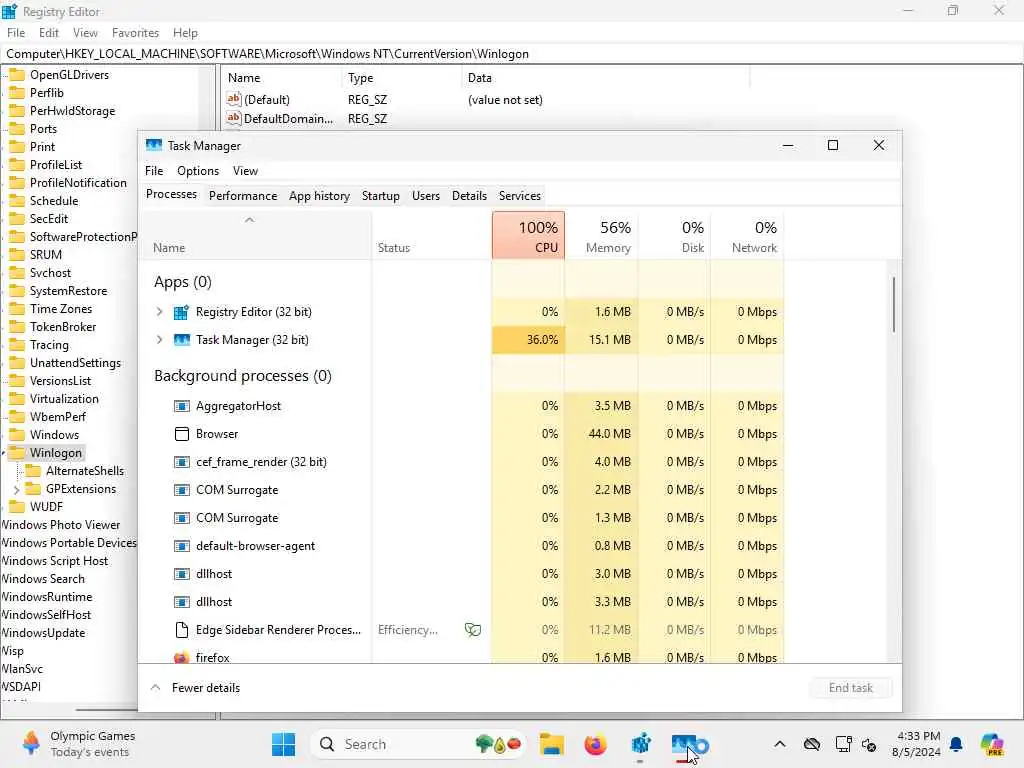Viewport: 1024px width, 768px height.
Task: Click the GPExtensions folder icon
Action: coord(33,488)
